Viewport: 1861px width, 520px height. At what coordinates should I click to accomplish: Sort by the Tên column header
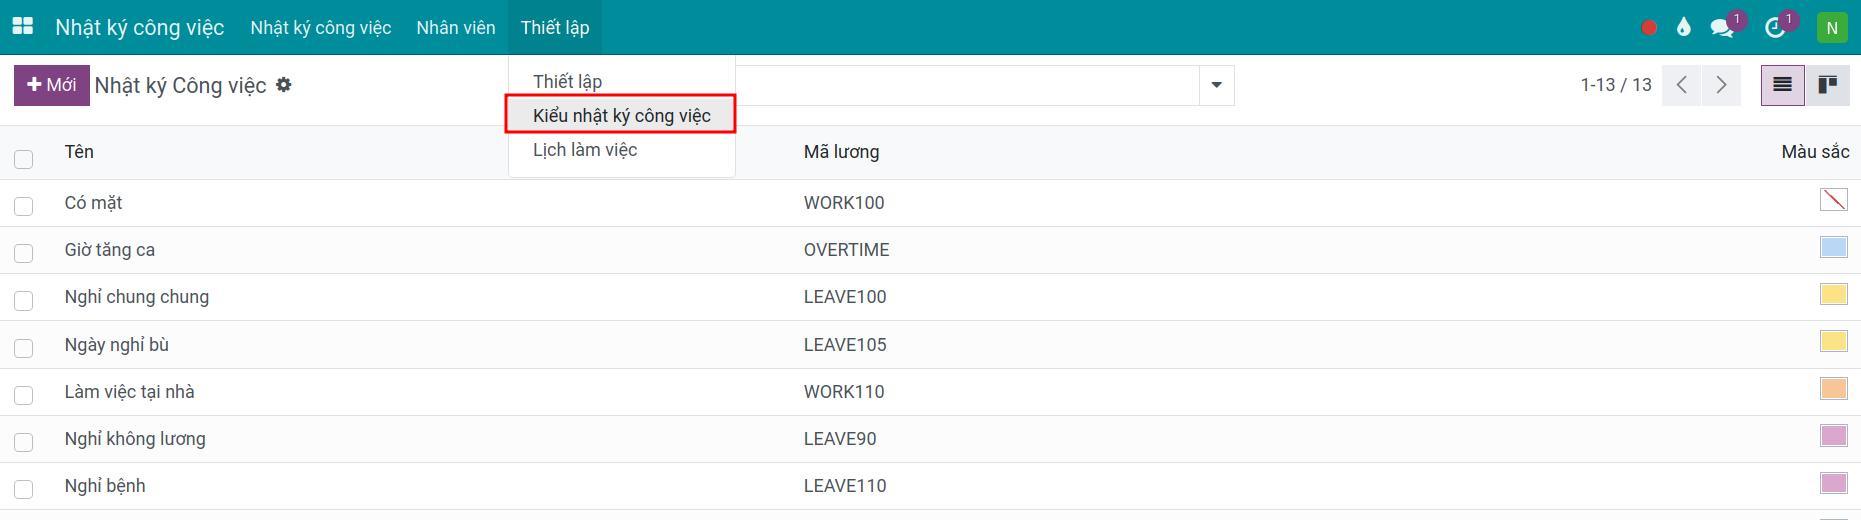tap(79, 152)
